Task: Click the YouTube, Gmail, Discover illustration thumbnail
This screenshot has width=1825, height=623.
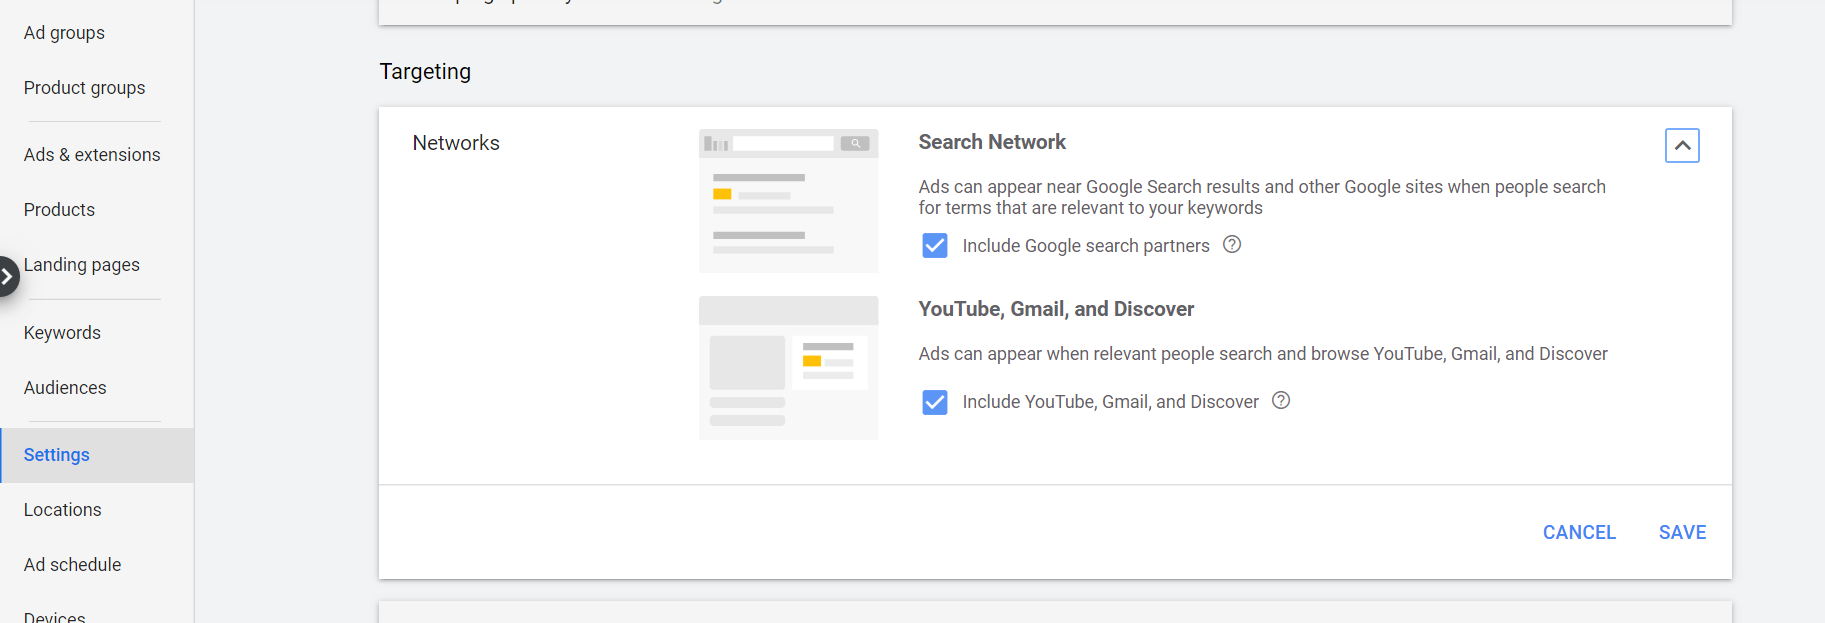Action: (788, 368)
